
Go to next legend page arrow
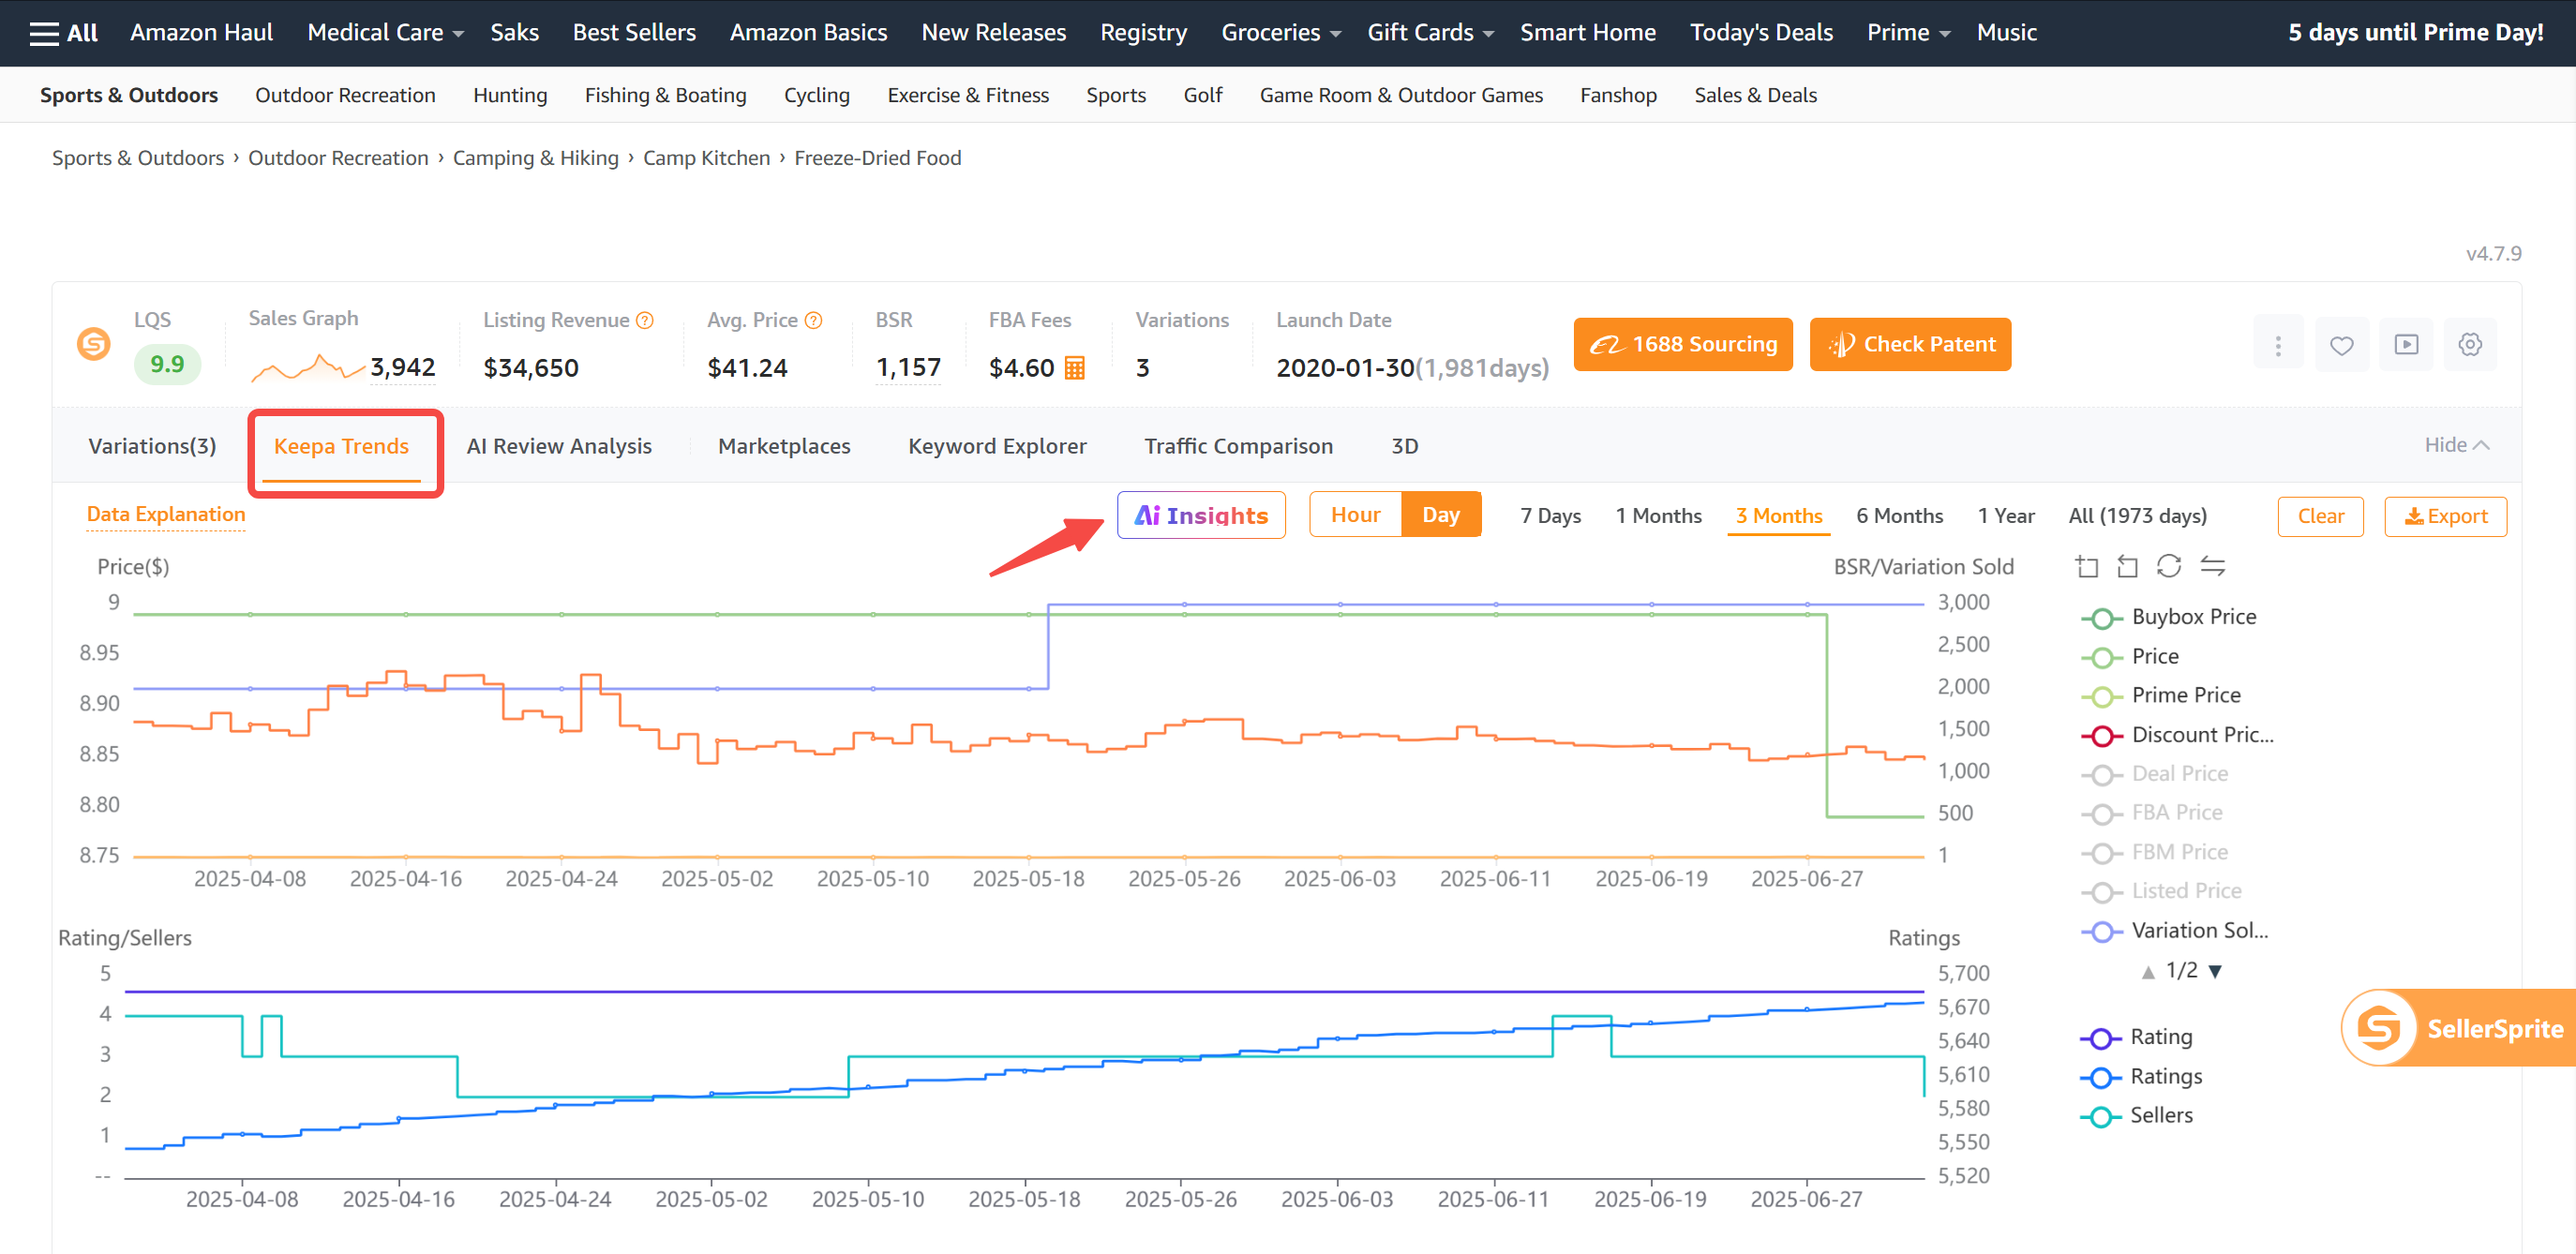[x=2215, y=972]
